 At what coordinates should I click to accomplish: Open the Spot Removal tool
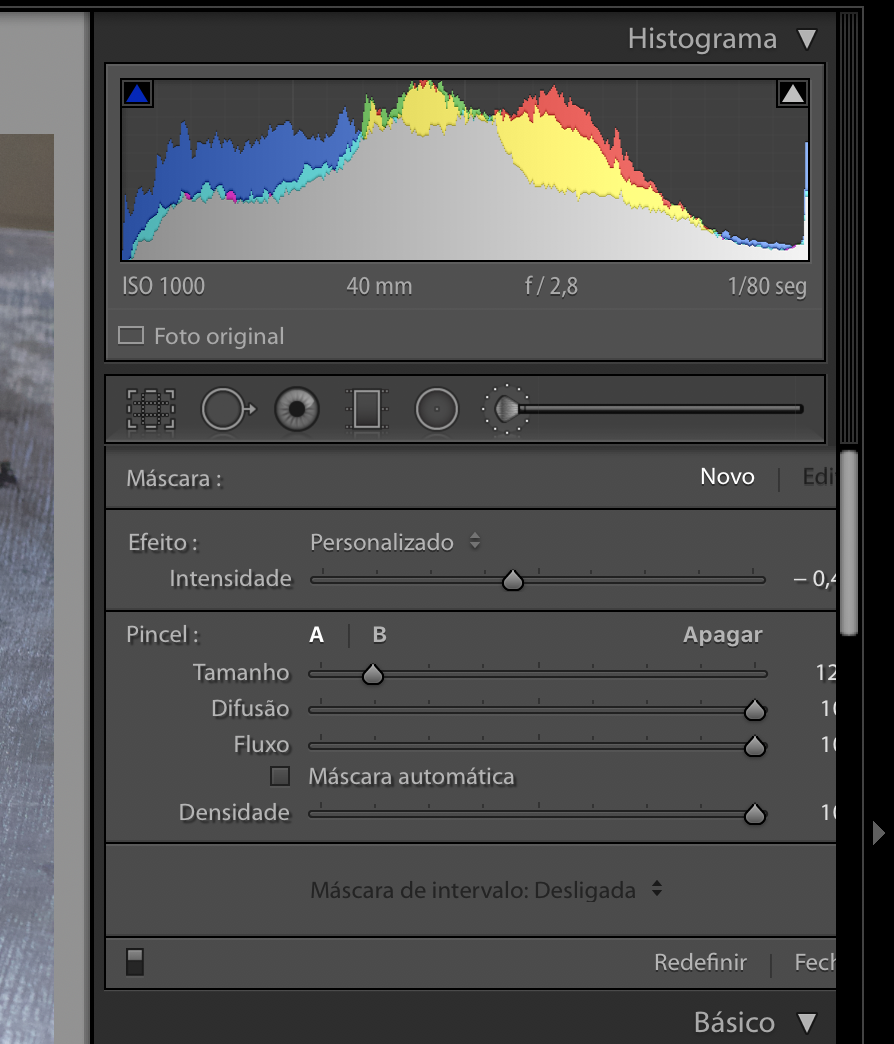click(227, 409)
